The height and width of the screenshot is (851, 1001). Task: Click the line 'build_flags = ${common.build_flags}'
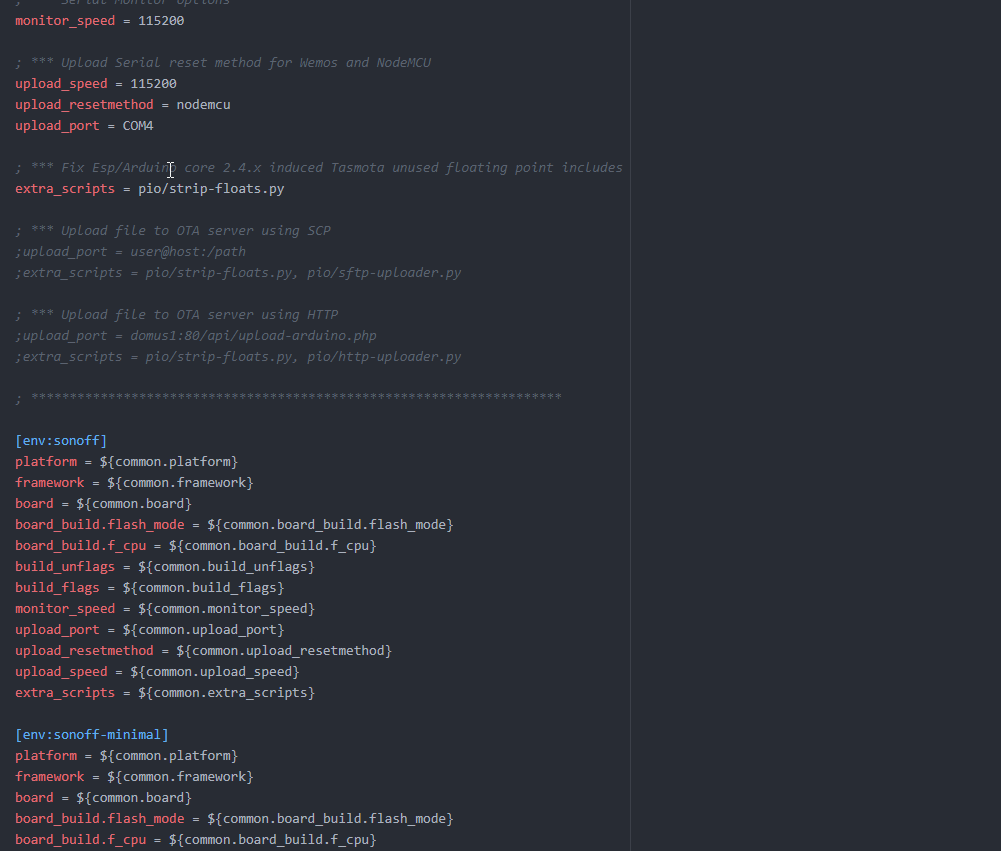point(149,588)
